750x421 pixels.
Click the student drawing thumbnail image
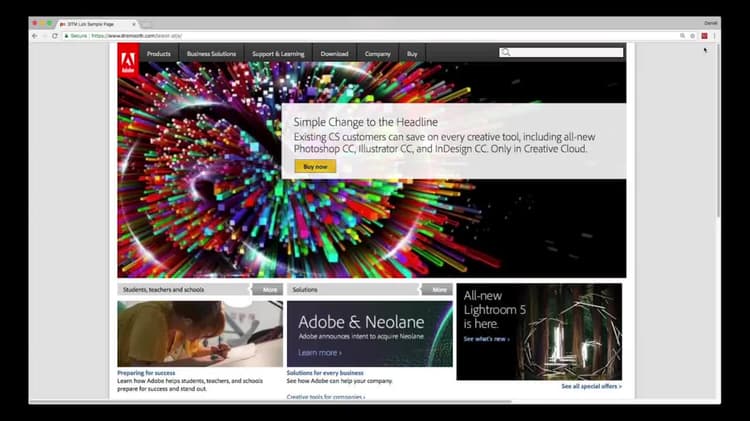coord(200,334)
